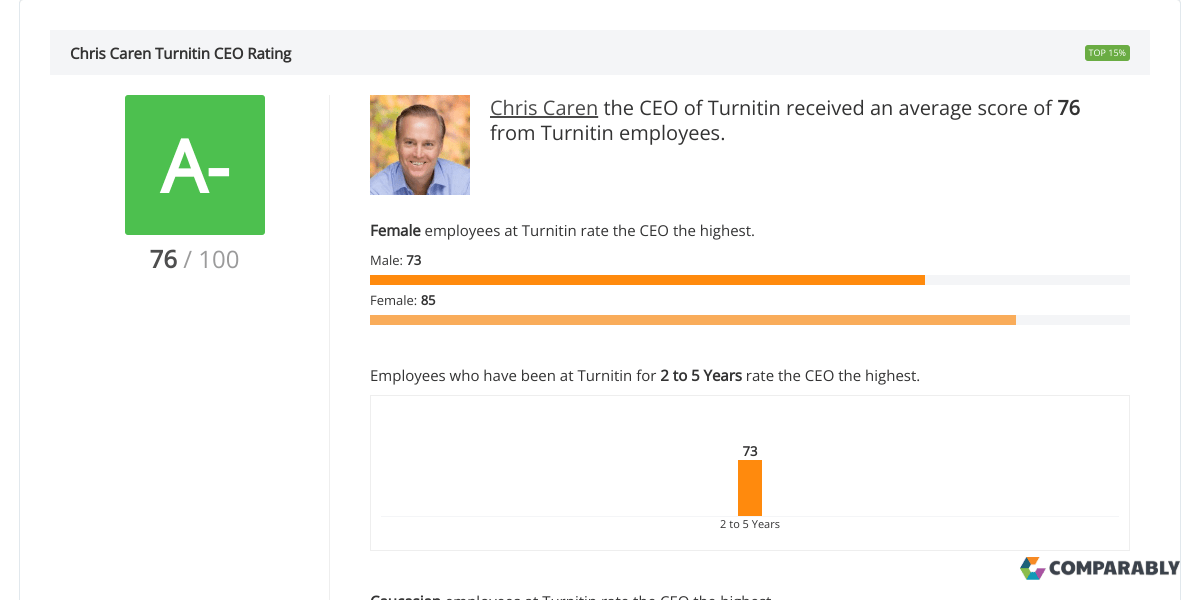
Task: Click the Female: 85 text label
Action: pos(403,300)
